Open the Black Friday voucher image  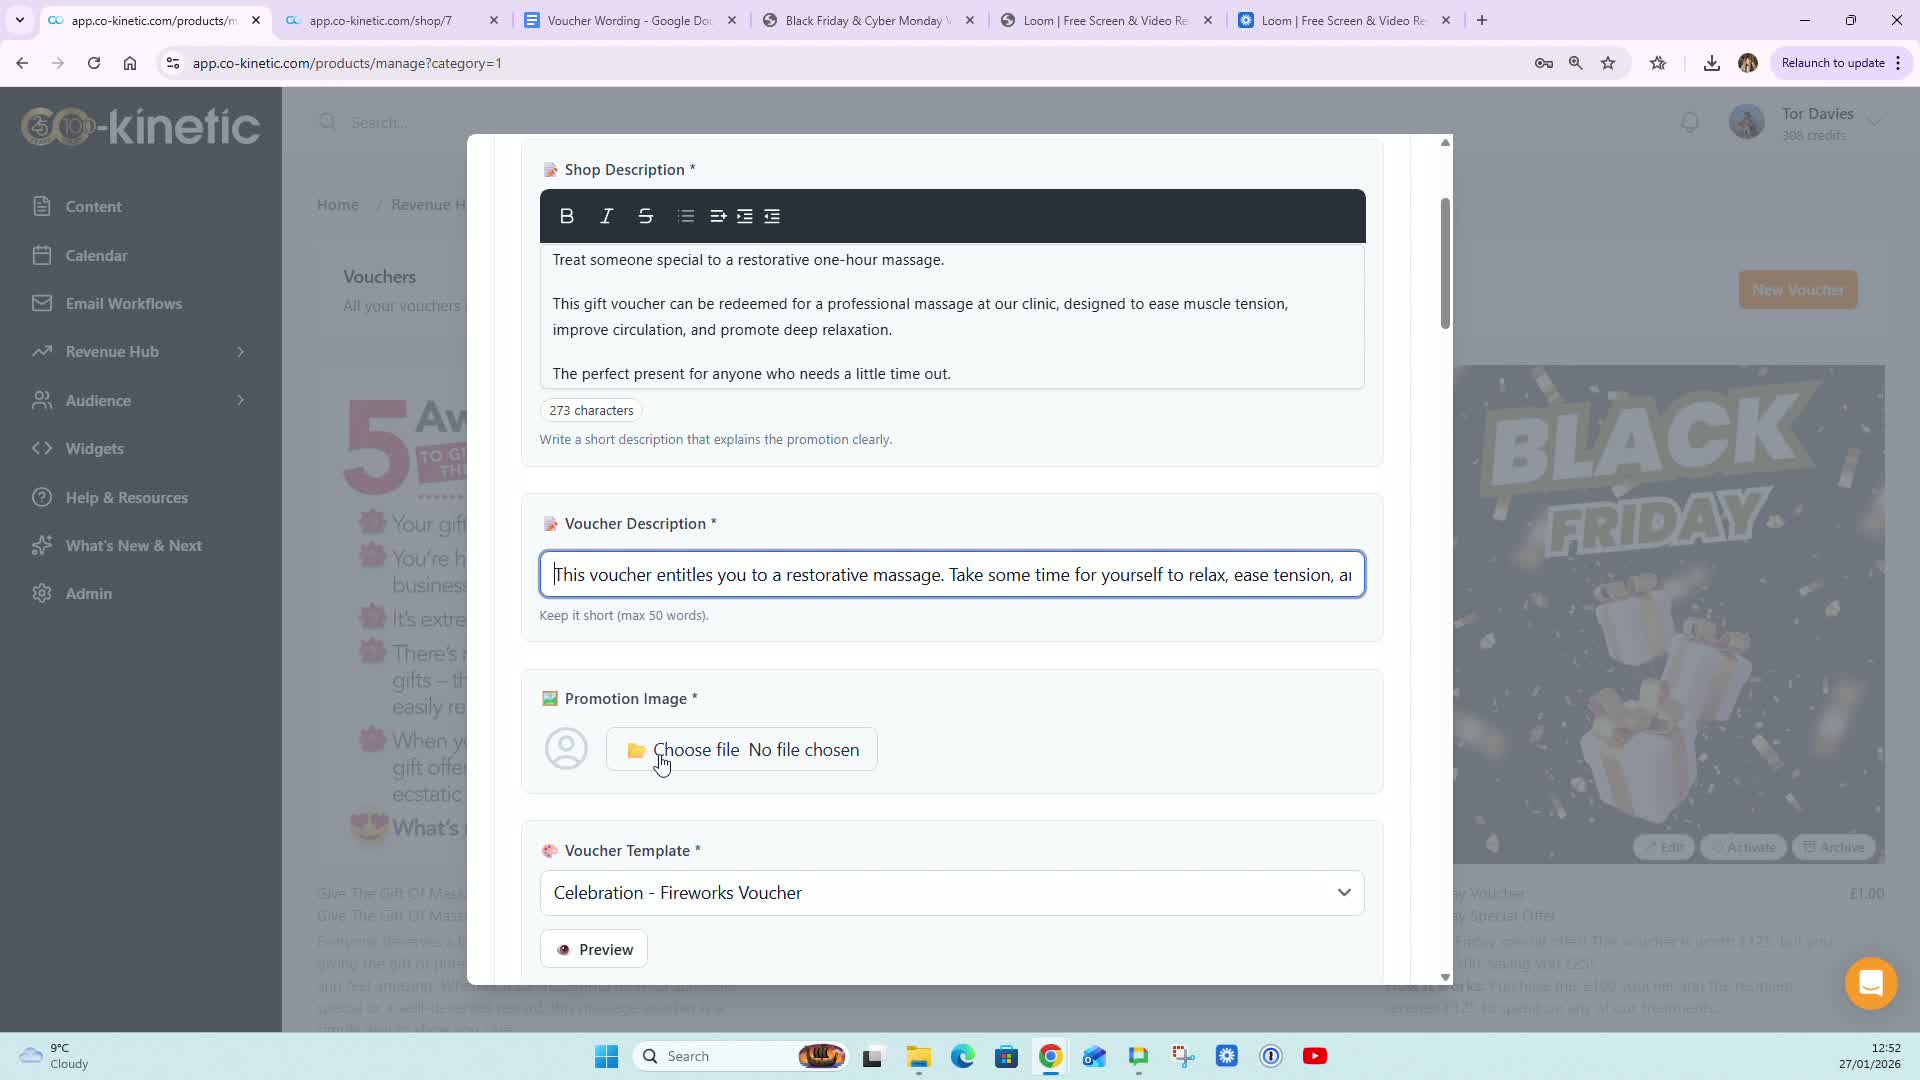click(x=1669, y=614)
